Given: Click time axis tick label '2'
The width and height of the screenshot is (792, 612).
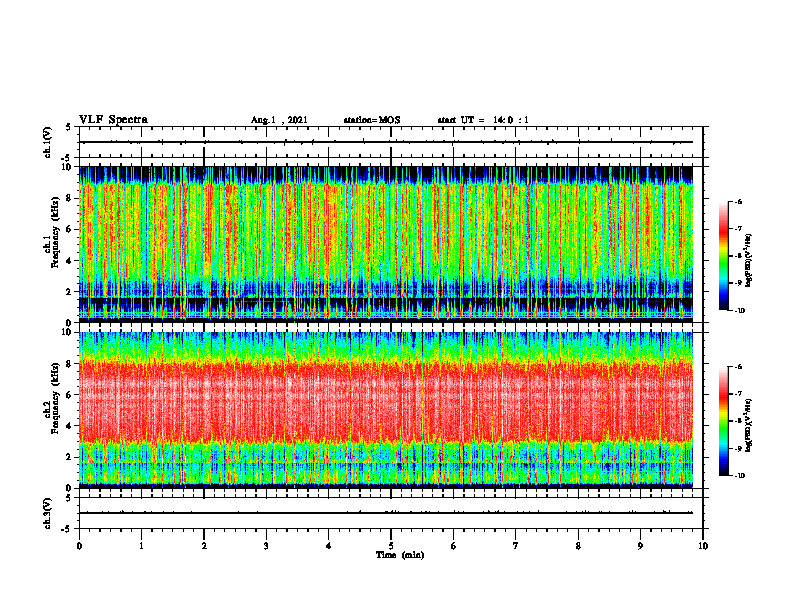Looking at the screenshot, I should tap(204, 546).
